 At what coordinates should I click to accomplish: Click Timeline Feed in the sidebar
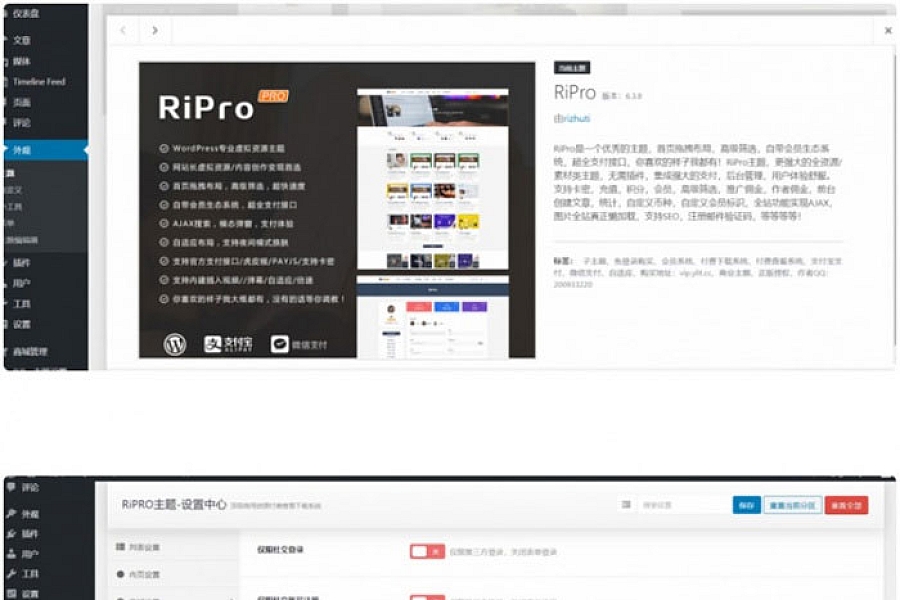click(x=38, y=82)
